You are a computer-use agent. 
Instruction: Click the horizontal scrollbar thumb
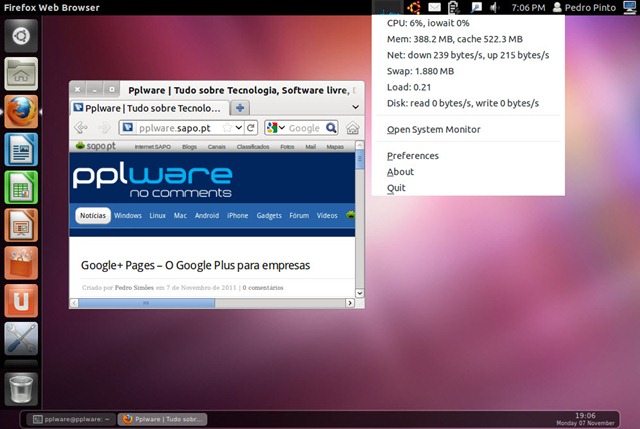[x=147, y=303]
